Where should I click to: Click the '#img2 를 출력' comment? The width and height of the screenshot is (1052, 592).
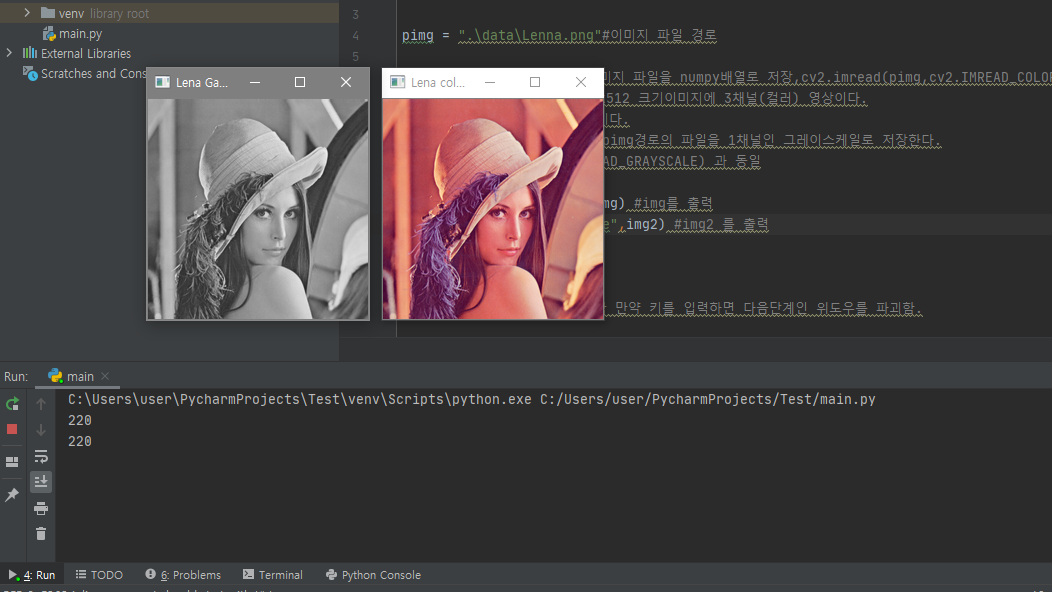(x=721, y=224)
